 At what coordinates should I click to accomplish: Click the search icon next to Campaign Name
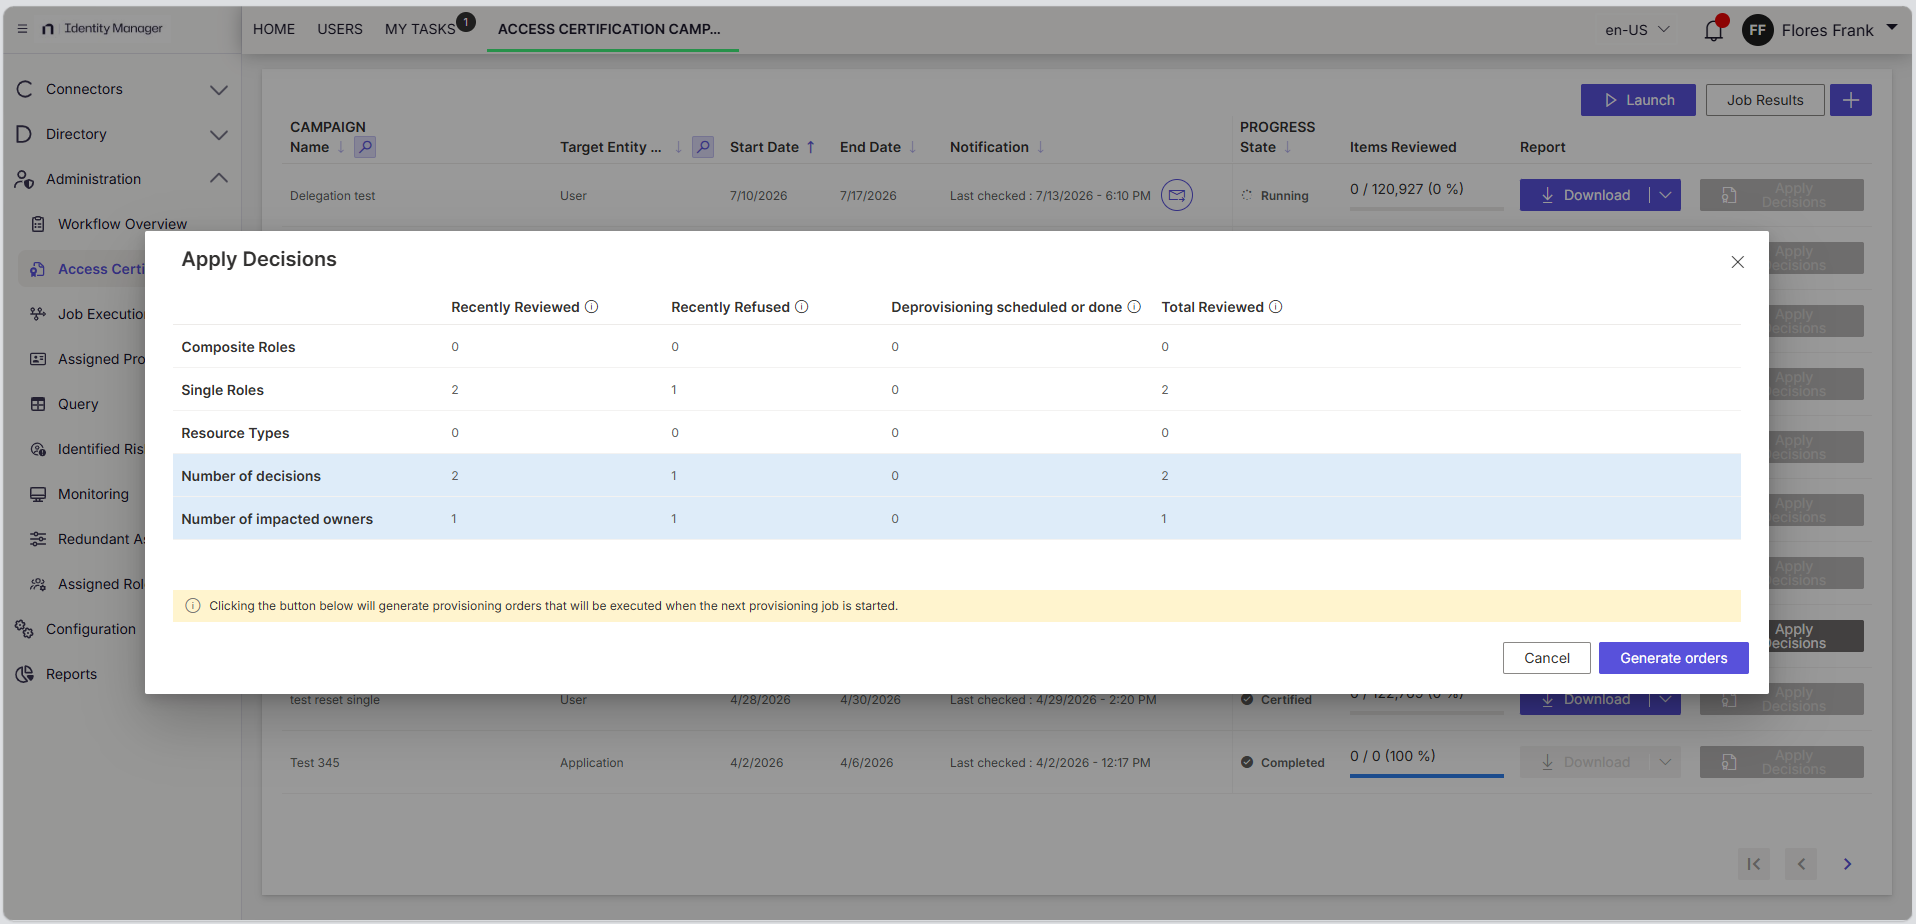tap(365, 147)
